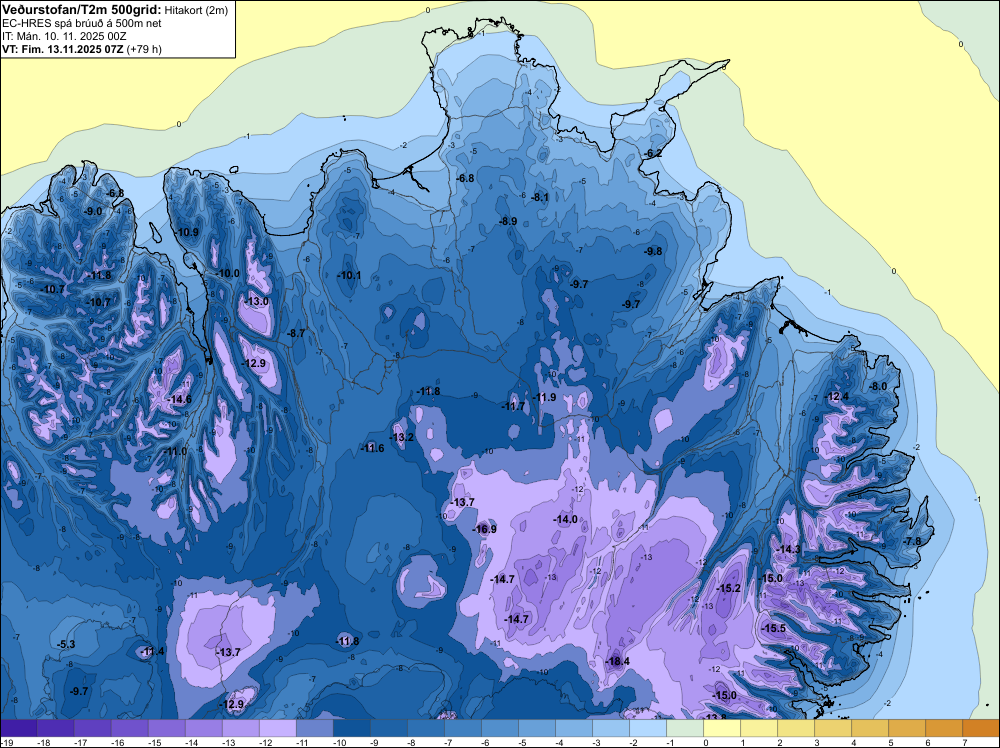Select the -11.9 temperature value
The width and height of the screenshot is (1000, 748).
(544, 397)
